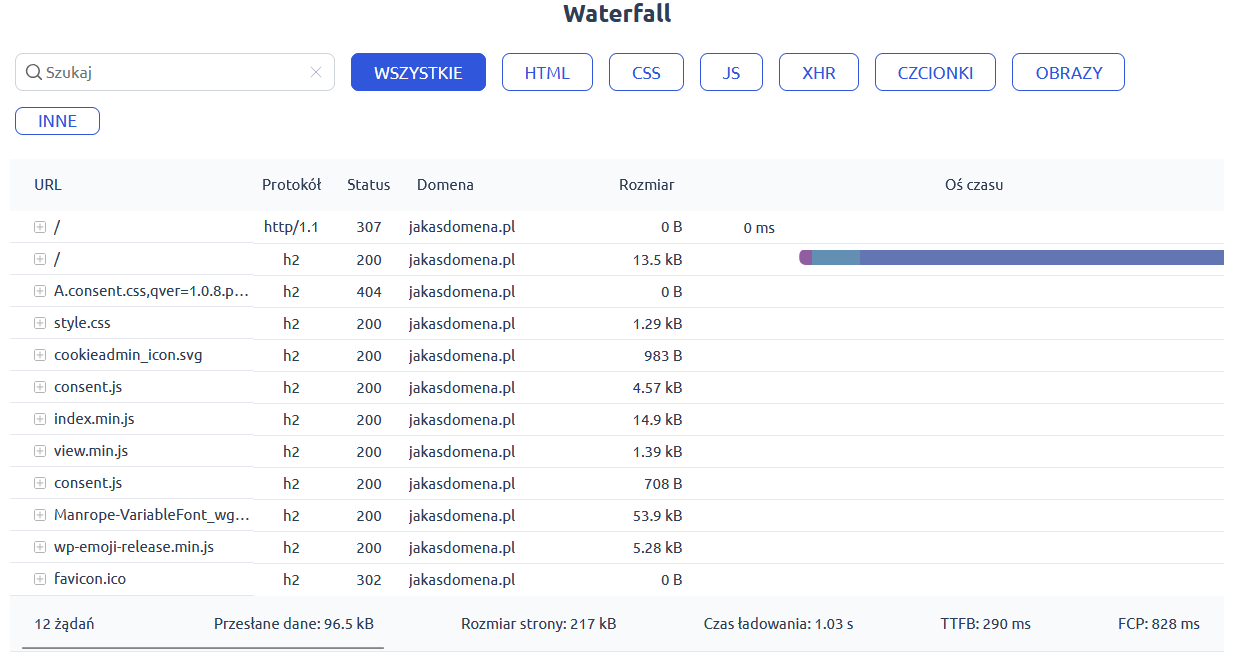The height and width of the screenshot is (659, 1236).
Task: Filter requests by CSS
Action: point(646,73)
